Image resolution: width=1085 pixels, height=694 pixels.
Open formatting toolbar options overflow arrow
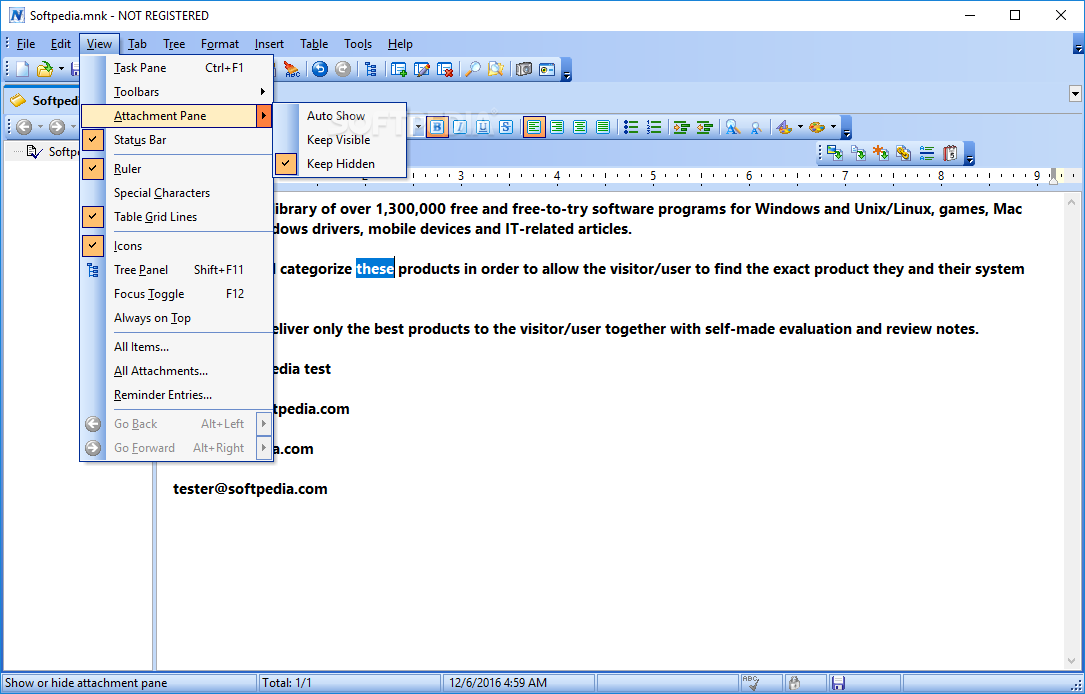pyautogui.click(x=846, y=128)
